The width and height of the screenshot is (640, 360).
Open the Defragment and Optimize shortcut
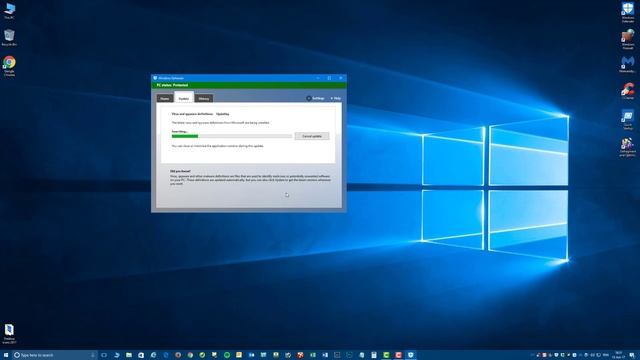[x=628, y=147]
